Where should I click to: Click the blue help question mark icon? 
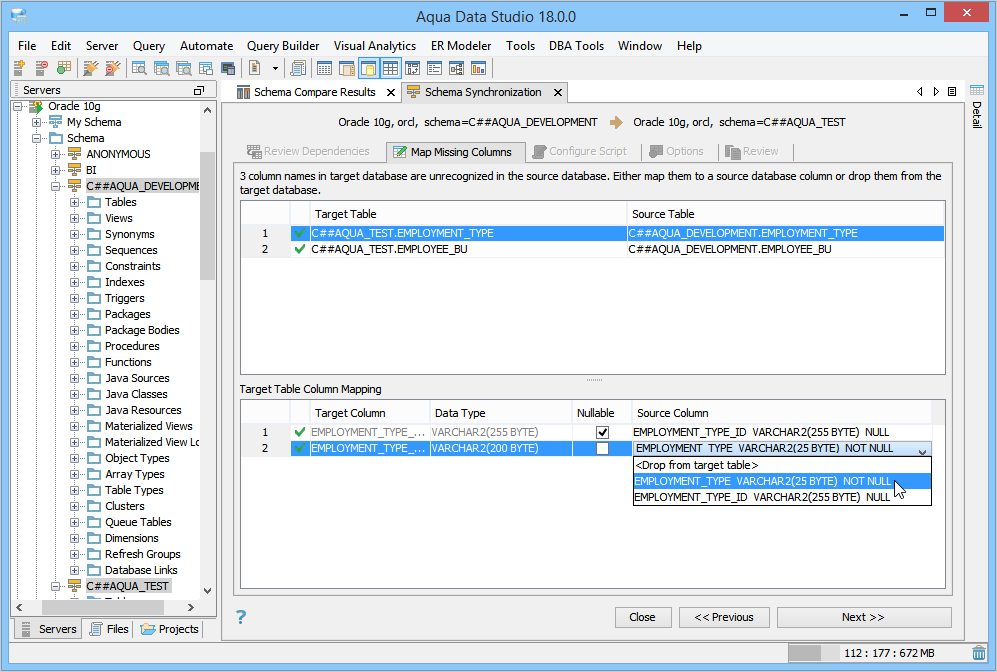click(241, 617)
